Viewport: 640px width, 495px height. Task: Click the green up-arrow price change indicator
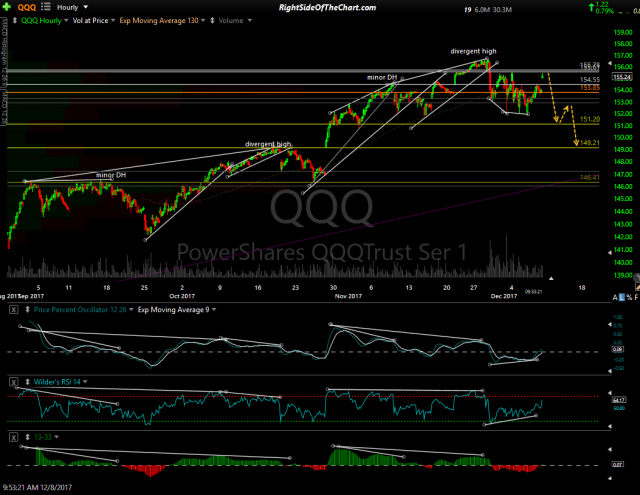[591, 7]
